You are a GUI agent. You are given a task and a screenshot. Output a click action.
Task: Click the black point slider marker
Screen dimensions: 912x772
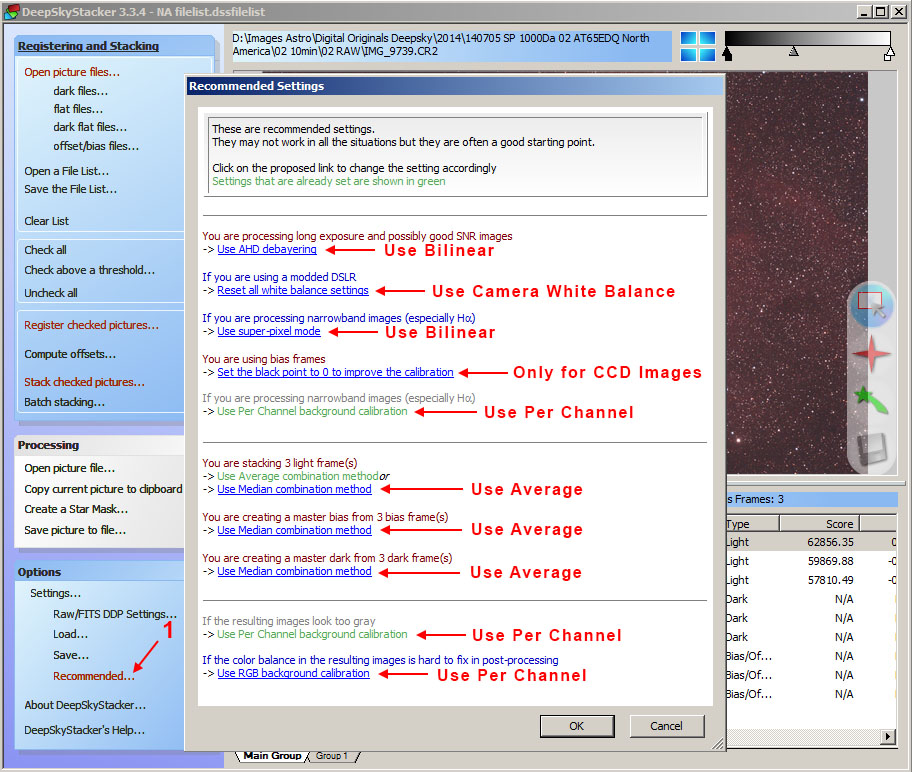pyautogui.click(x=727, y=54)
